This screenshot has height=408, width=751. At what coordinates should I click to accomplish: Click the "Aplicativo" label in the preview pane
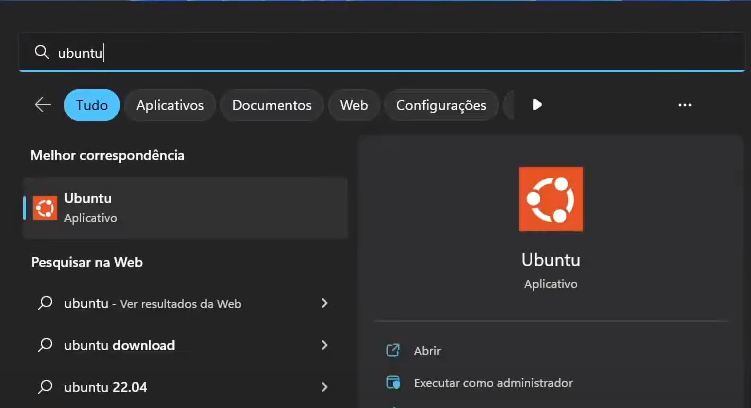click(x=551, y=284)
